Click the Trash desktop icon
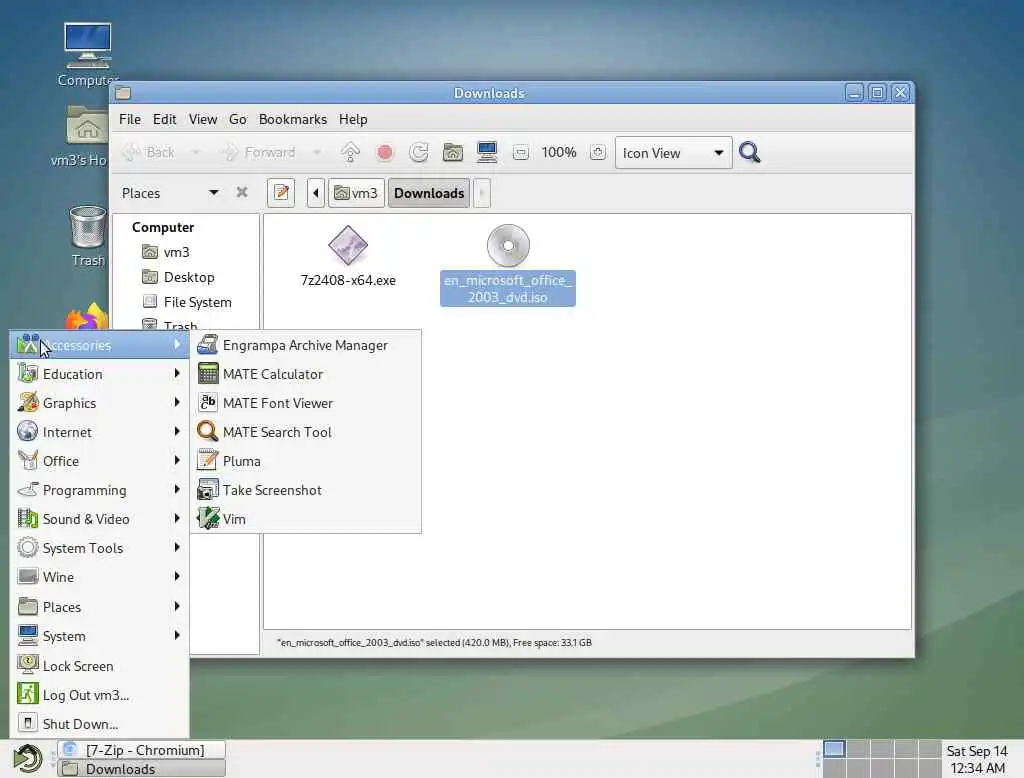Screen dimensions: 1024x778 88,236
